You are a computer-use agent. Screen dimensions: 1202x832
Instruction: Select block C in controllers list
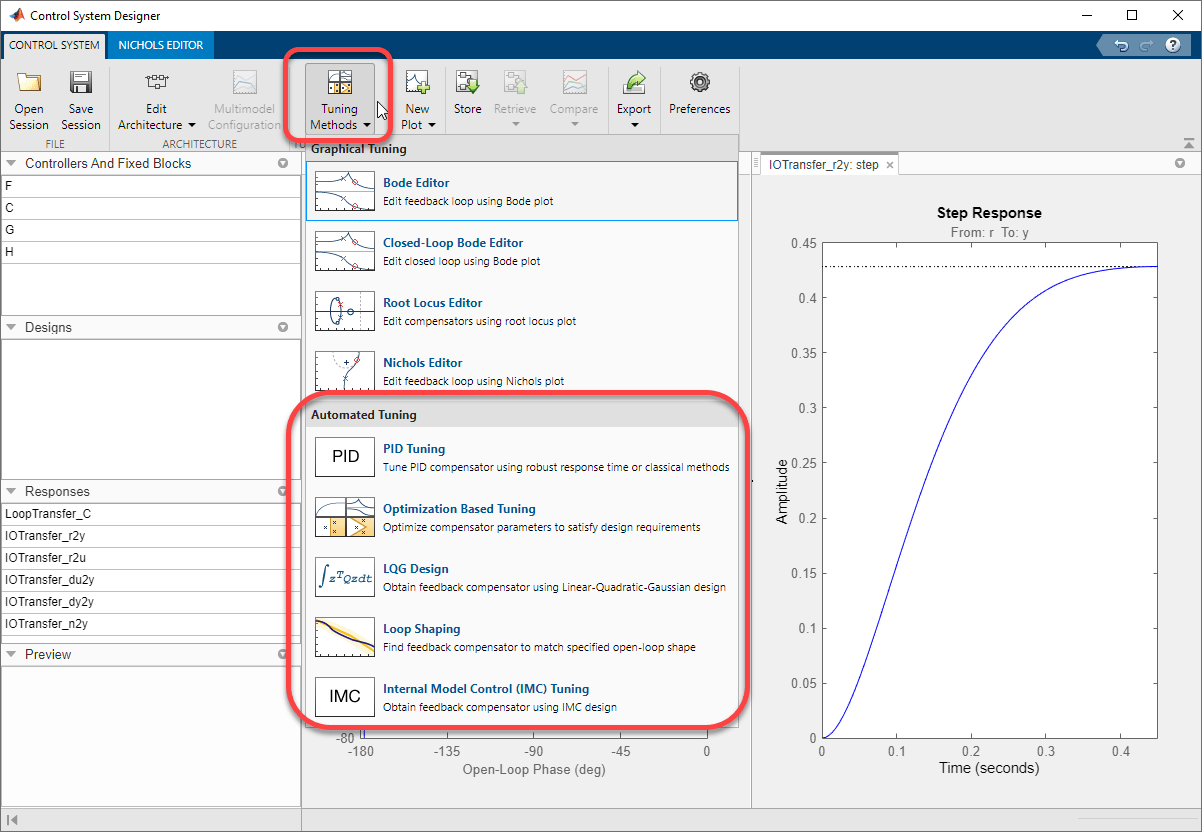point(151,208)
